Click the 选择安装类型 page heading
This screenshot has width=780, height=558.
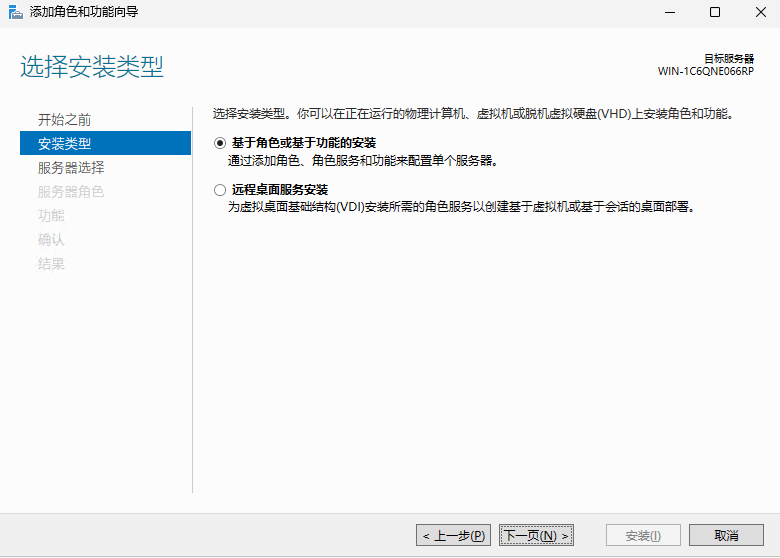(92, 68)
